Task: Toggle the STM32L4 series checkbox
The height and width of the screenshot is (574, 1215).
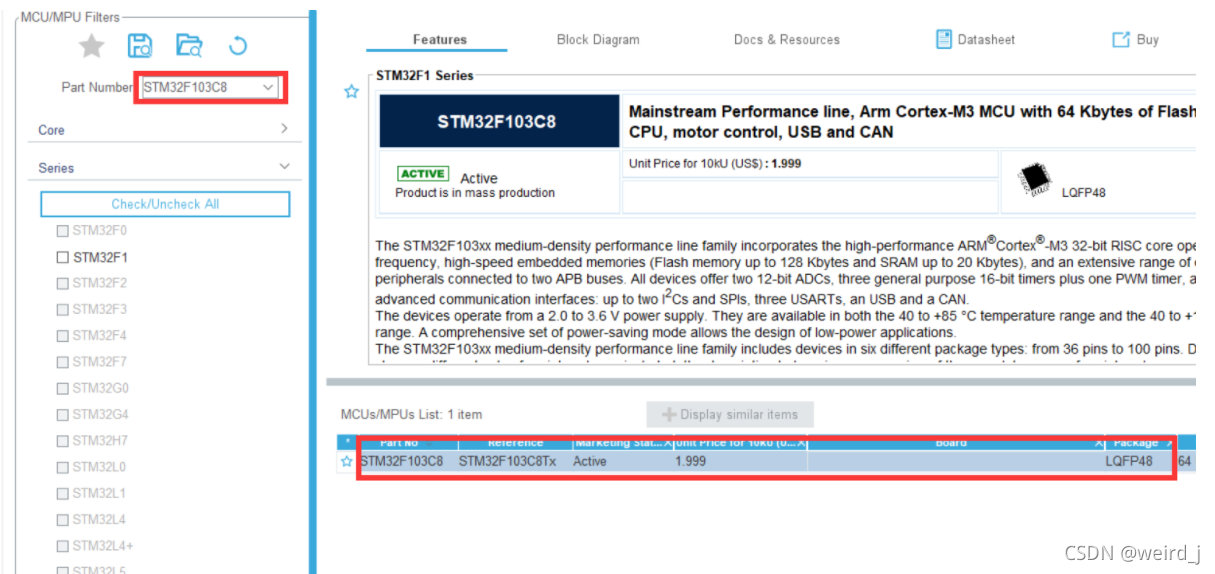Action: coord(63,519)
